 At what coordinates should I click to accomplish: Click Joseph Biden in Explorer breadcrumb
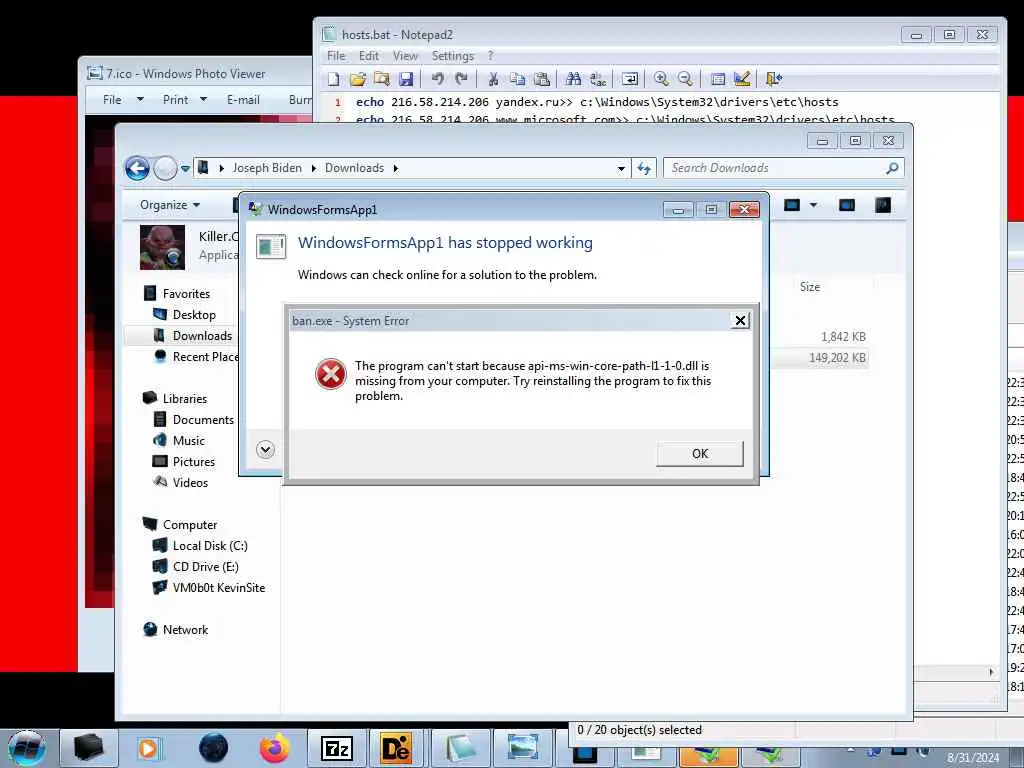point(267,168)
